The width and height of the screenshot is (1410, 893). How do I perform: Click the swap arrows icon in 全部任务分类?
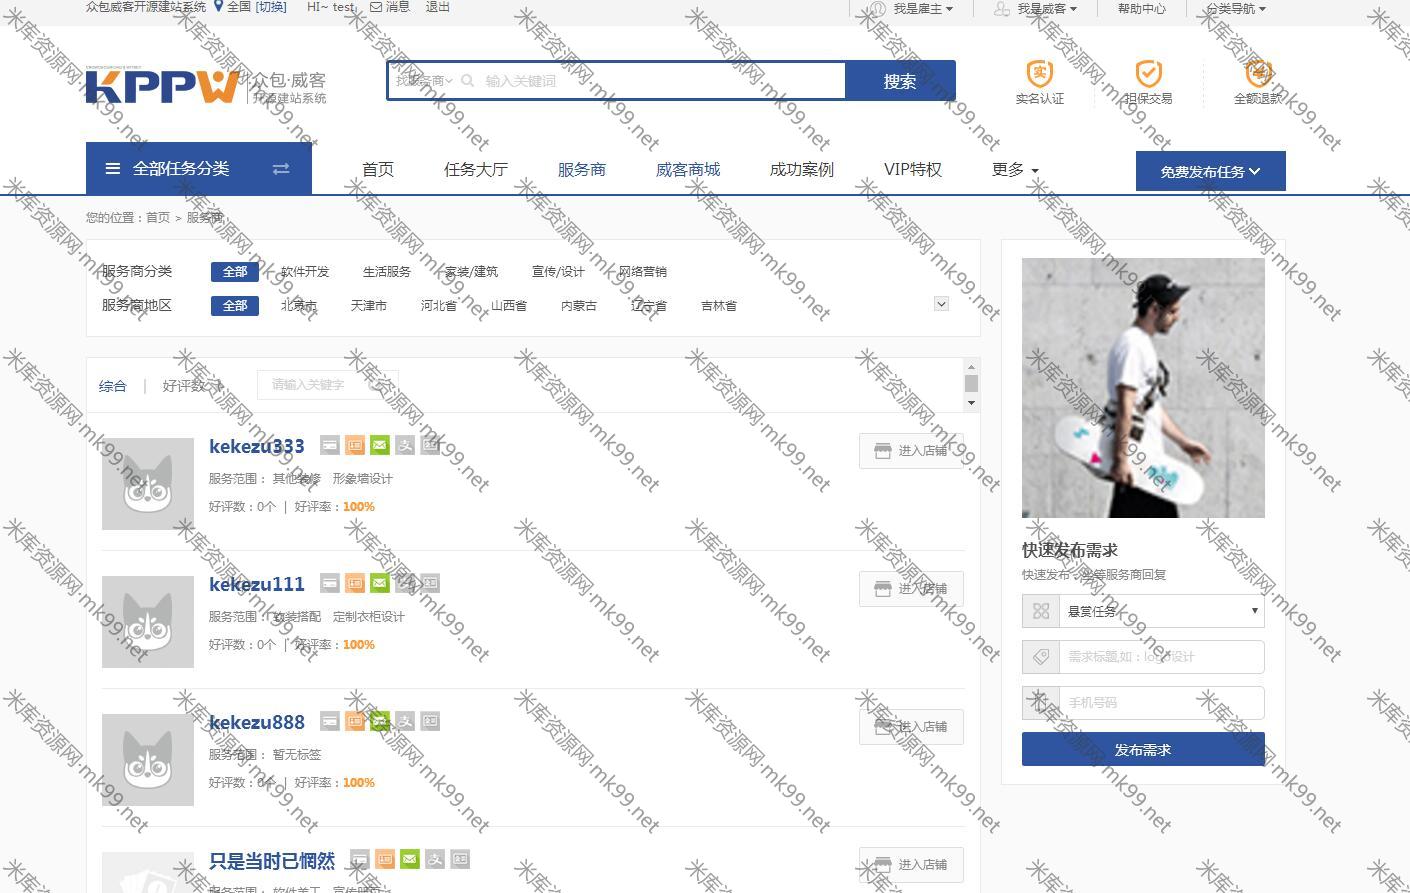point(281,169)
